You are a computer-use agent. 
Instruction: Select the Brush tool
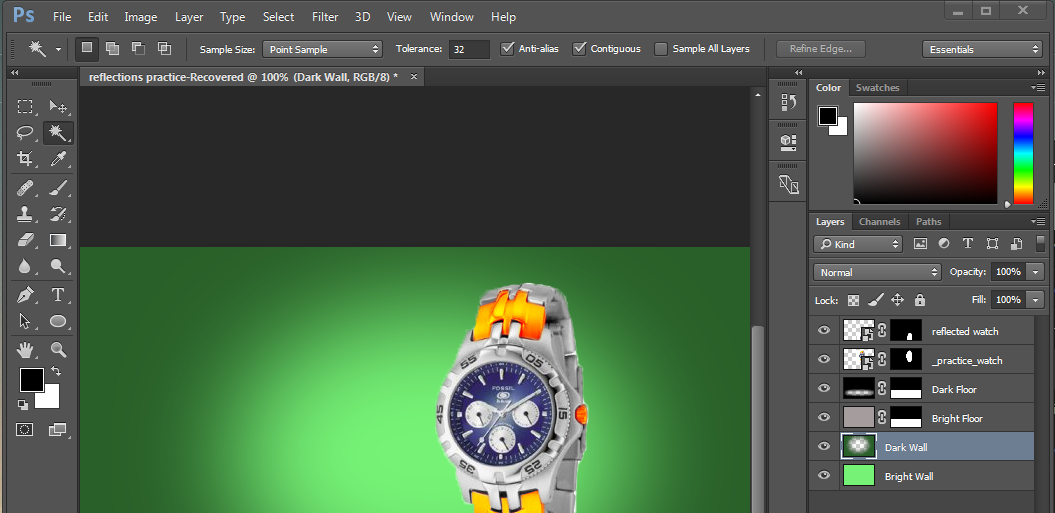pyautogui.click(x=58, y=188)
